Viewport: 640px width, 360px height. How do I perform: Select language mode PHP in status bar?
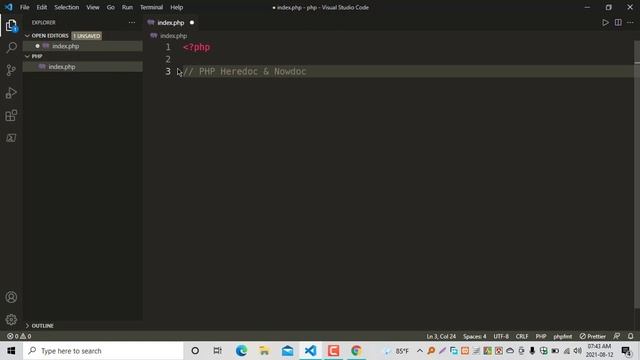541,336
